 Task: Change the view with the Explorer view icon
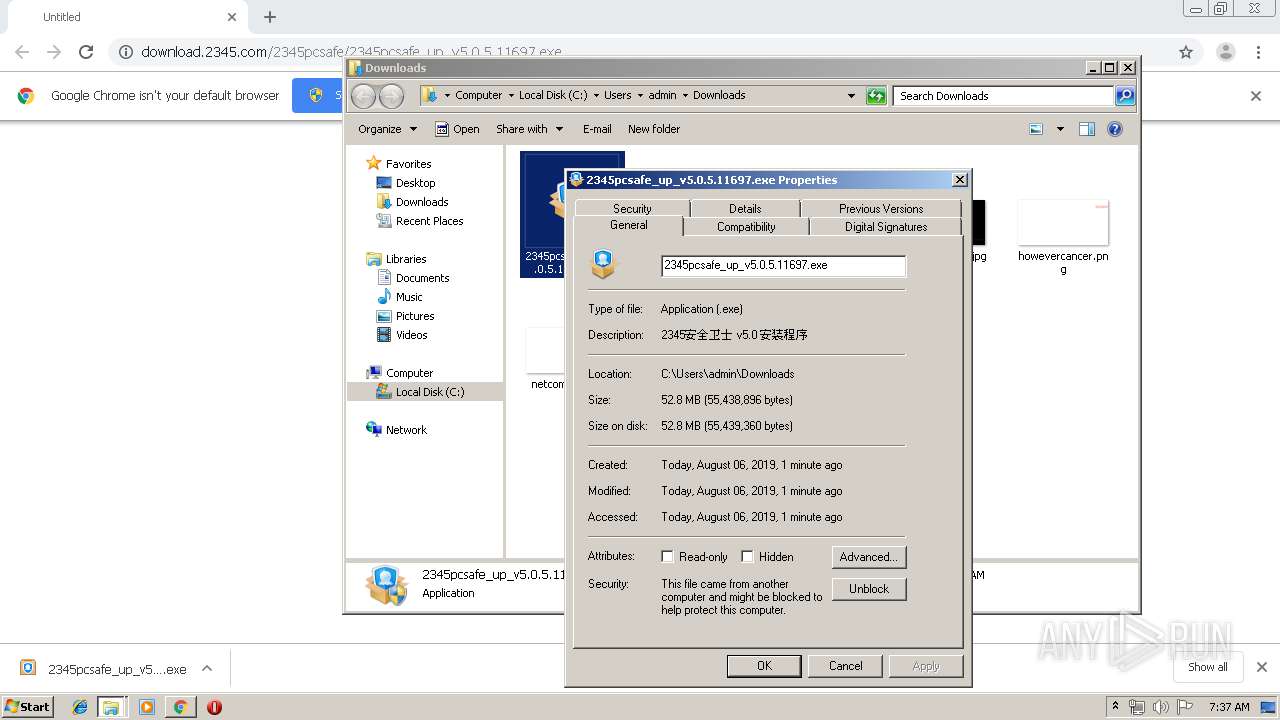point(1036,129)
